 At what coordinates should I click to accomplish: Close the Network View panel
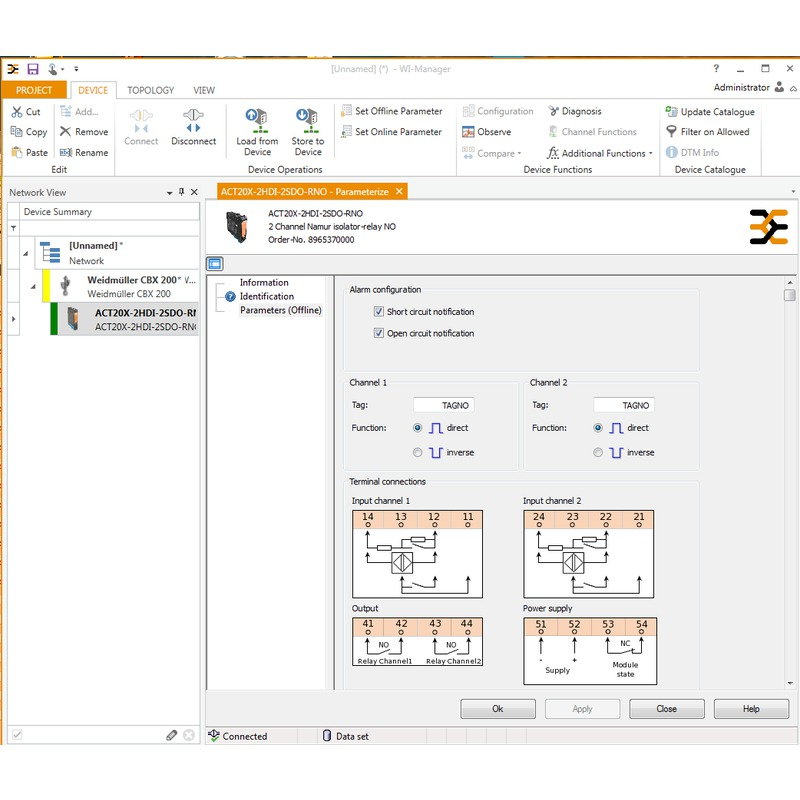(x=194, y=192)
